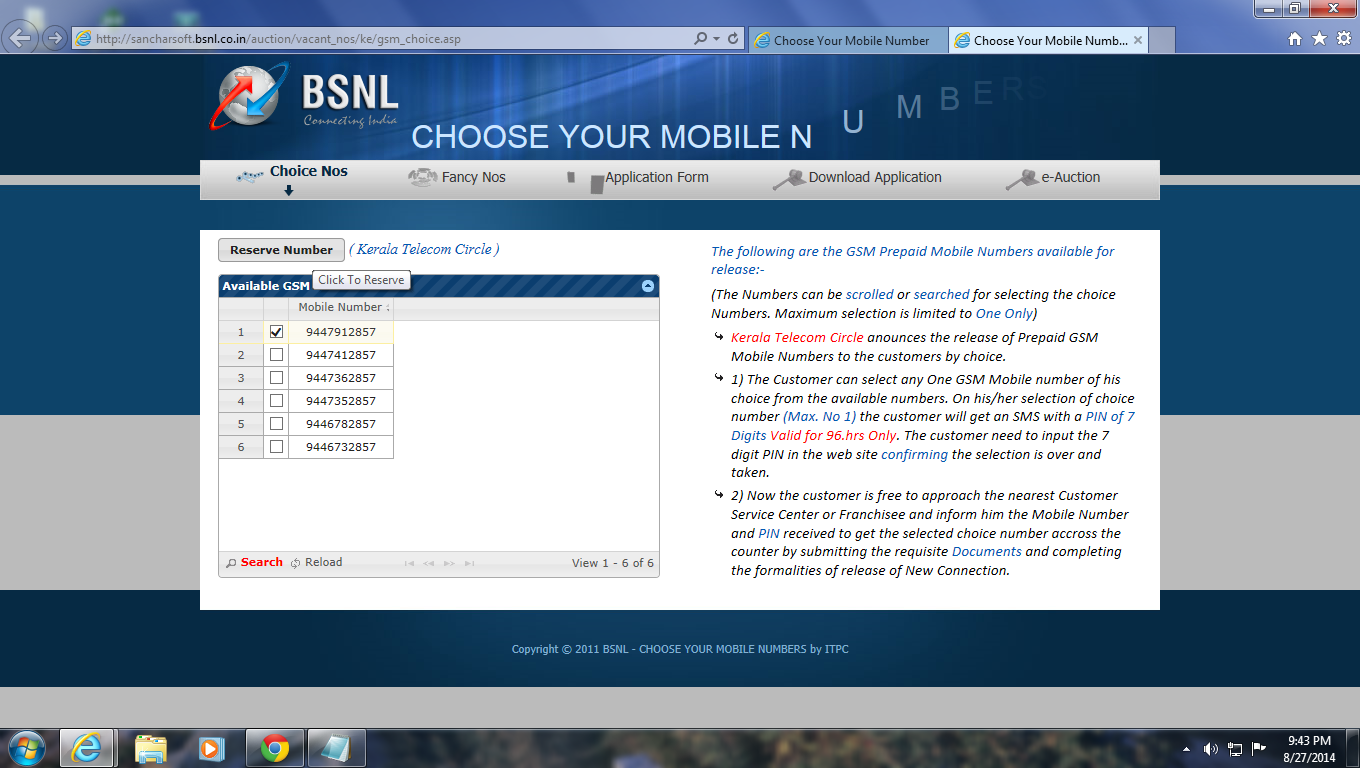Show hidden system tray icons
The image size is (1360, 768).
click(x=1186, y=749)
